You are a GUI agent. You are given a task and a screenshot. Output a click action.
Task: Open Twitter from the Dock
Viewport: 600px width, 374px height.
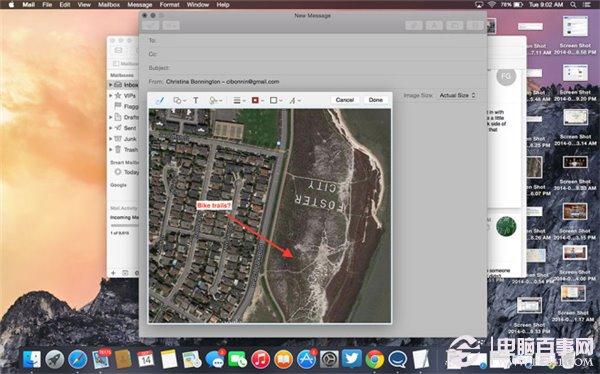click(x=352, y=359)
